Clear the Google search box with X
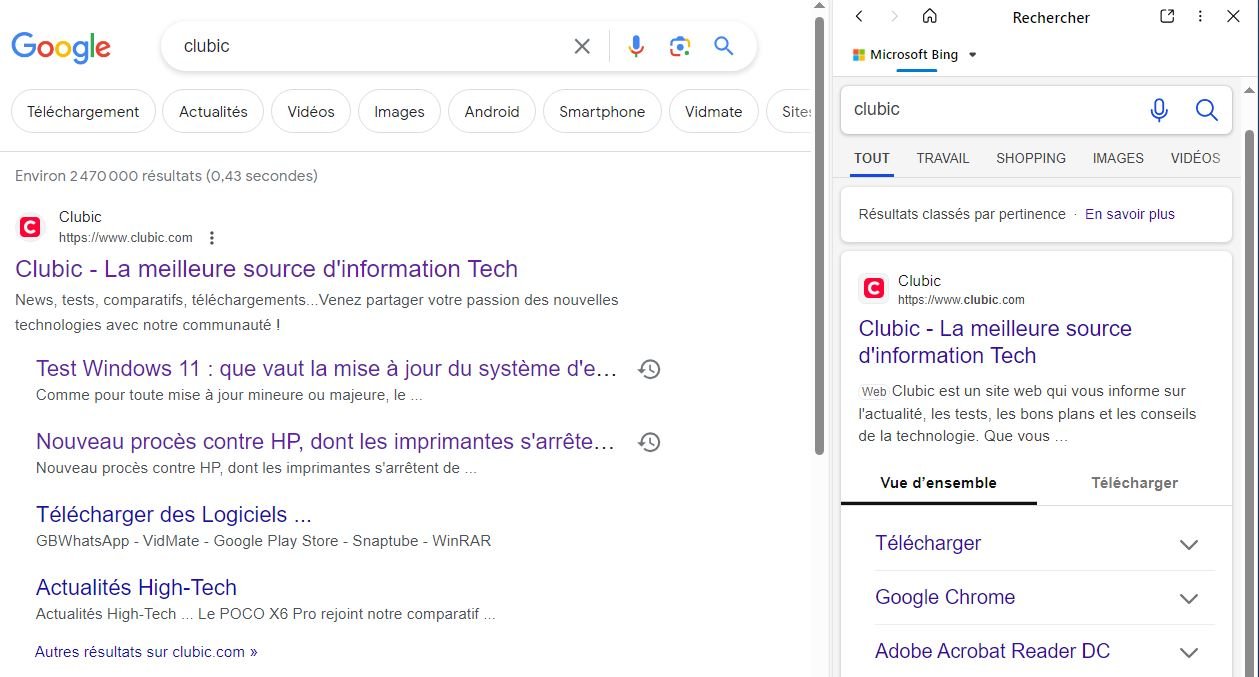 (x=582, y=46)
